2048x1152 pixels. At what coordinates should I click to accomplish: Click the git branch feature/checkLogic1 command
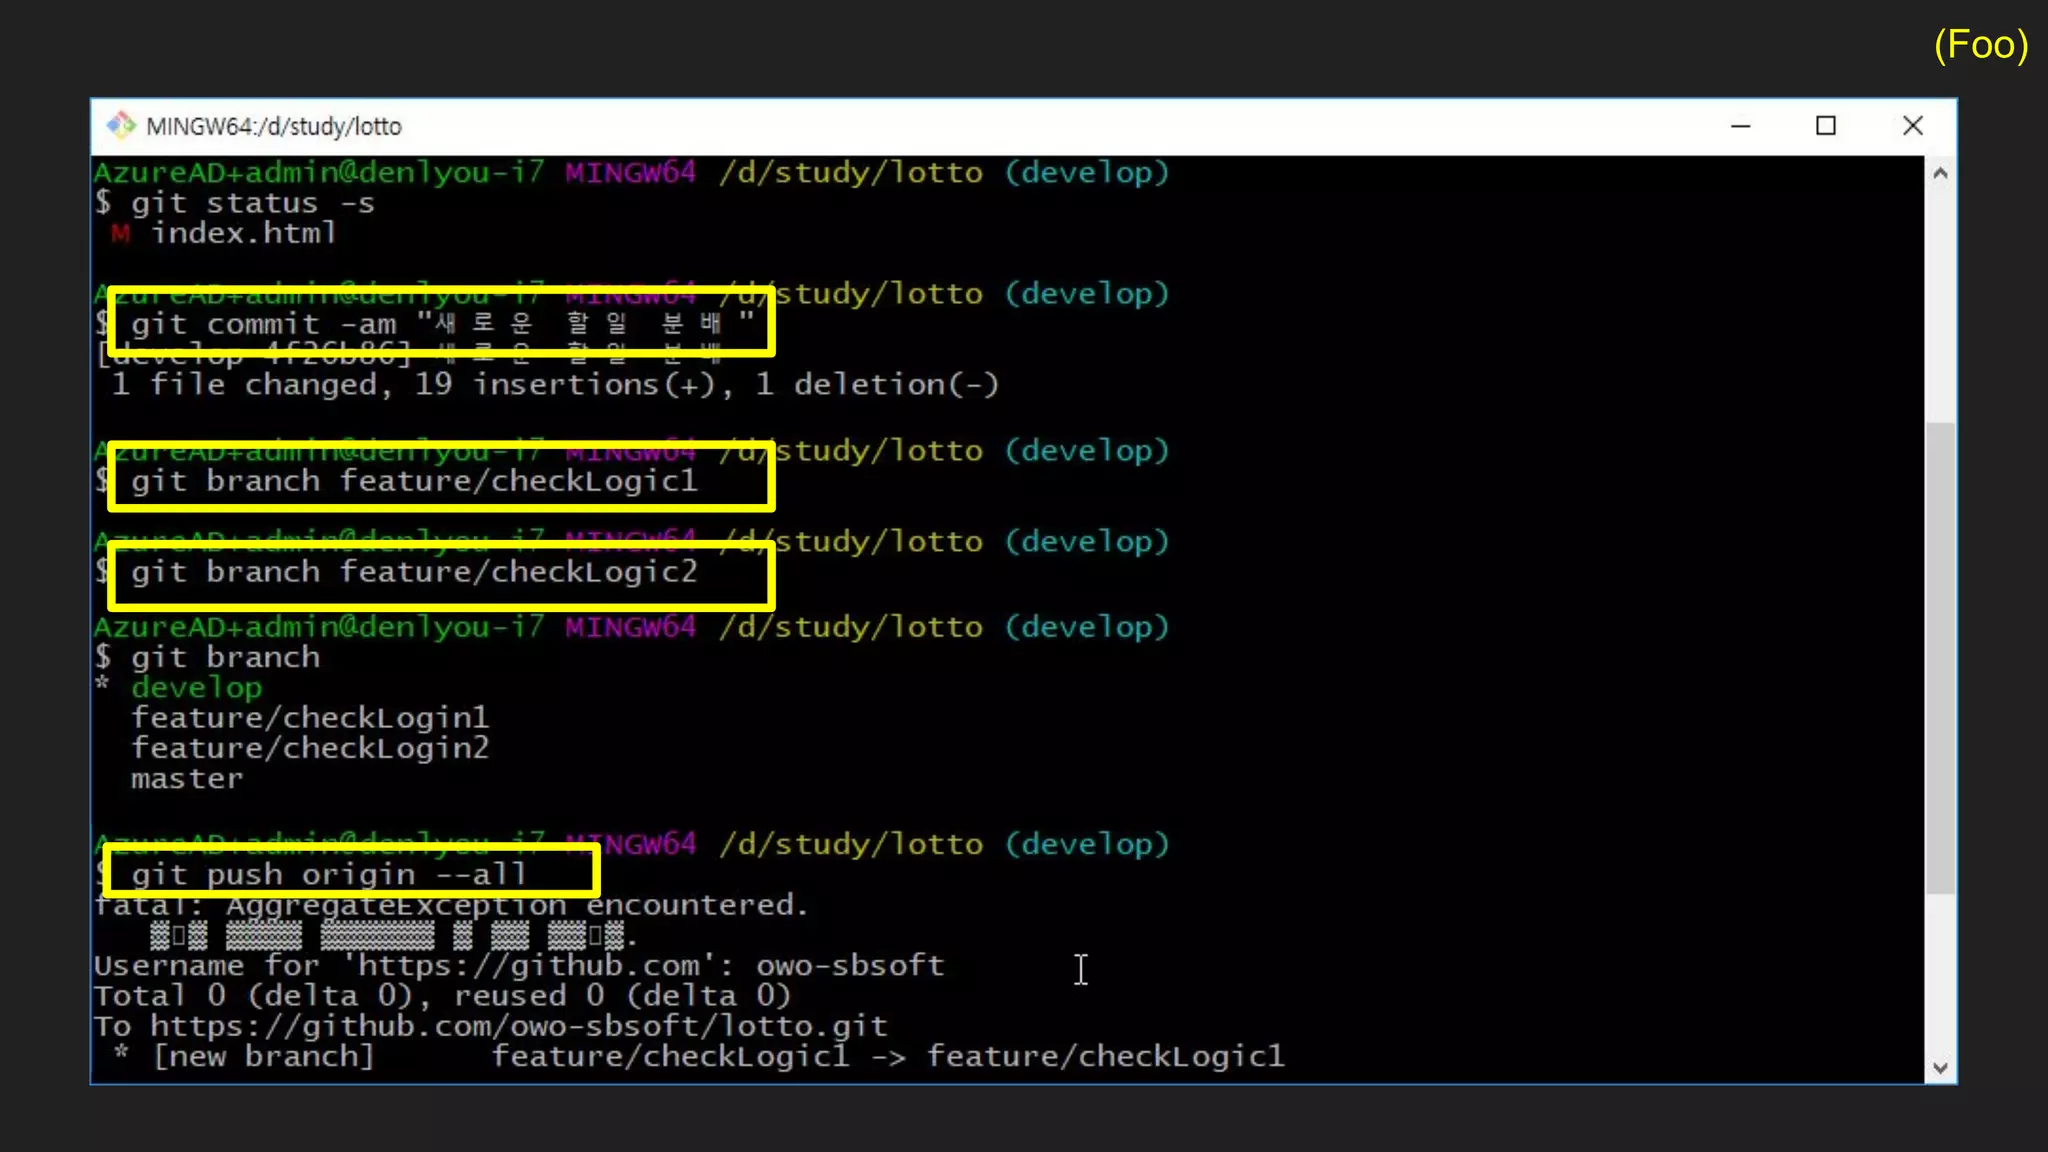[x=414, y=481]
